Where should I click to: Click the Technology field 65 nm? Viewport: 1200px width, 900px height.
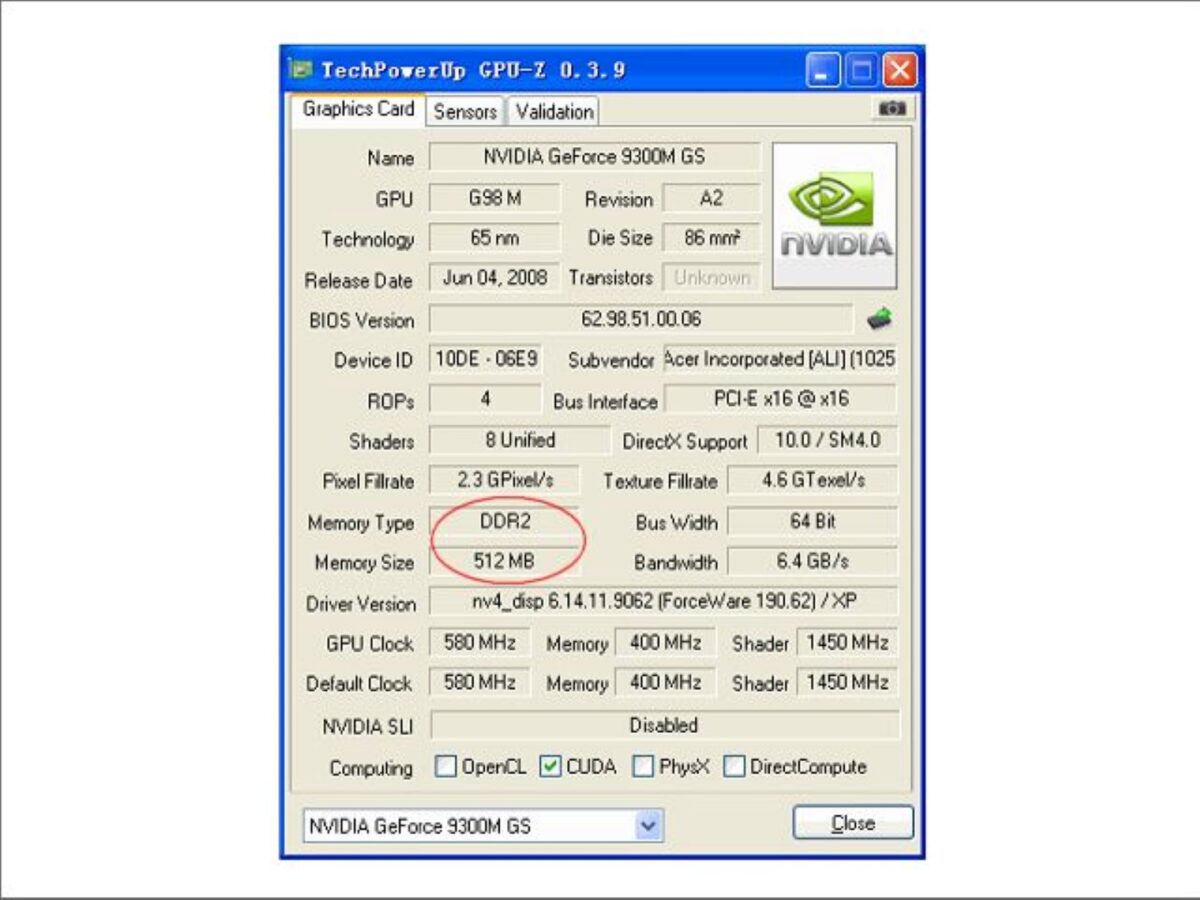coord(494,238)
